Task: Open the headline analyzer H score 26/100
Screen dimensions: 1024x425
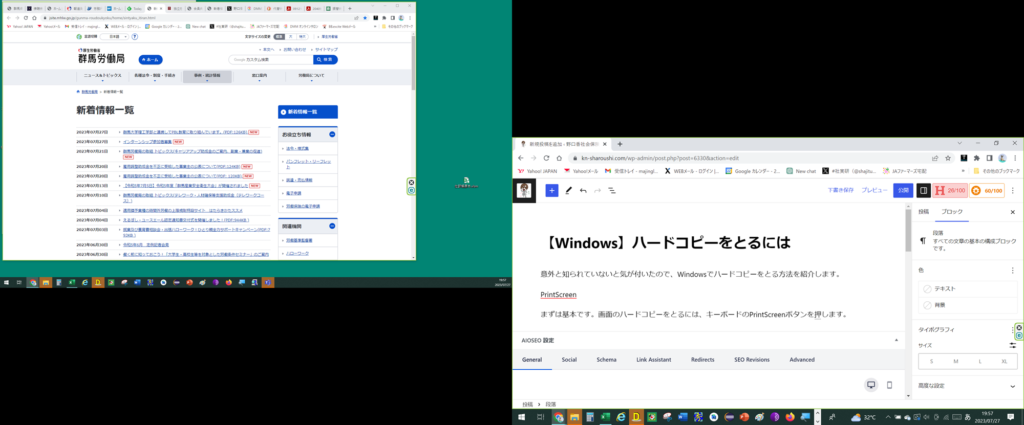Action: [950, 191]
